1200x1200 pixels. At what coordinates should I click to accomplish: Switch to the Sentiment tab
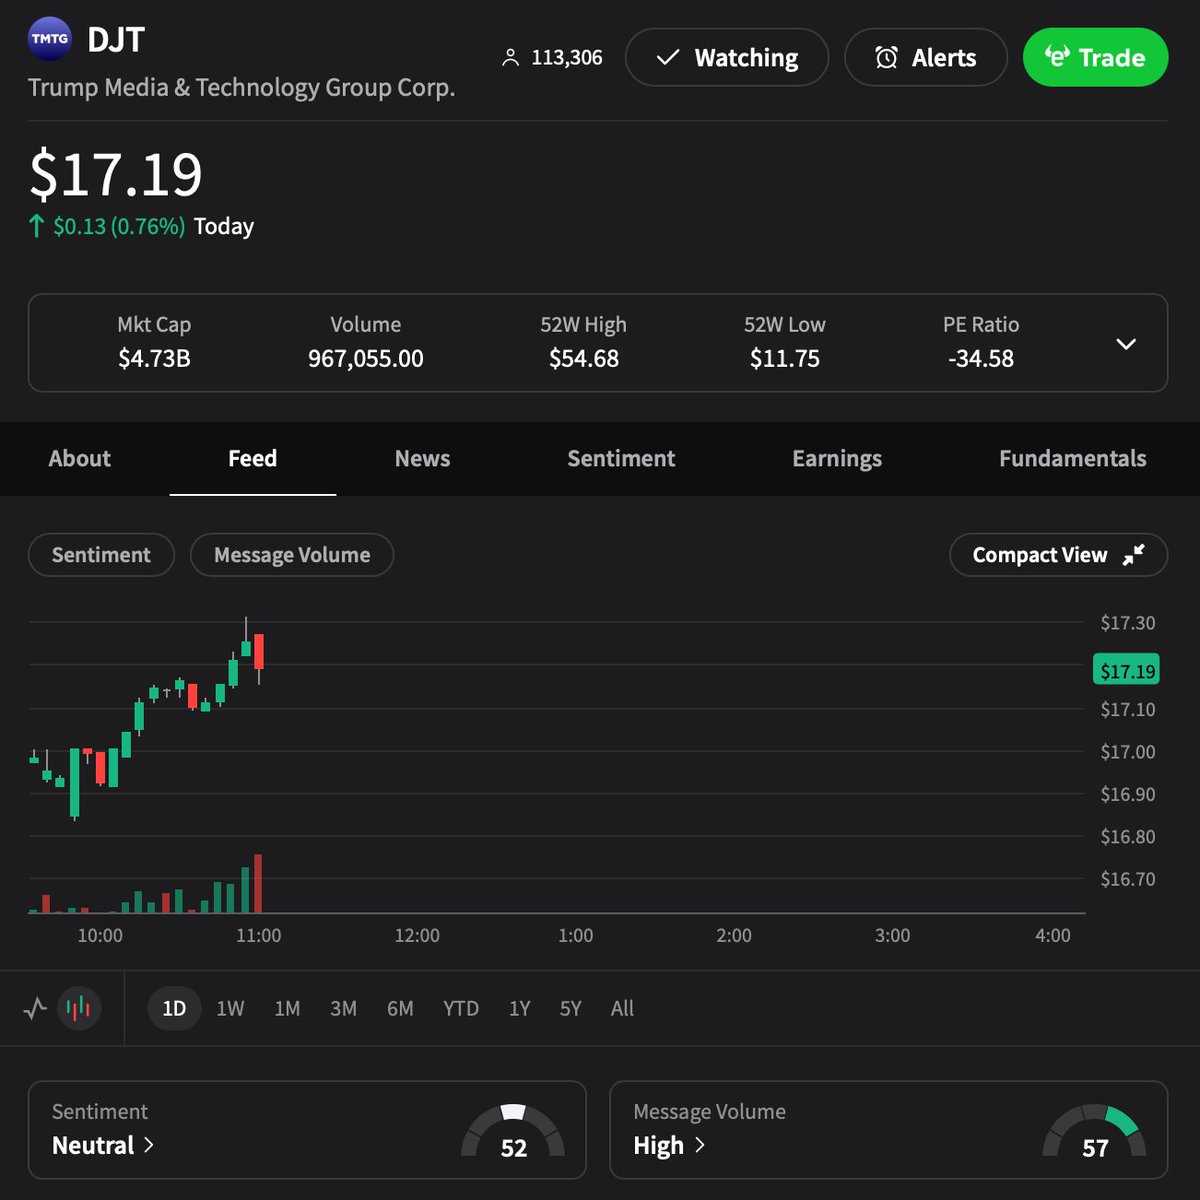621,458
